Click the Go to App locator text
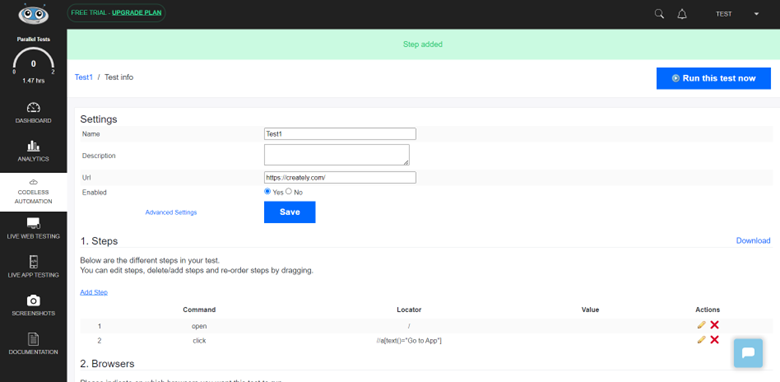780x382 pixels. [409, 341]
